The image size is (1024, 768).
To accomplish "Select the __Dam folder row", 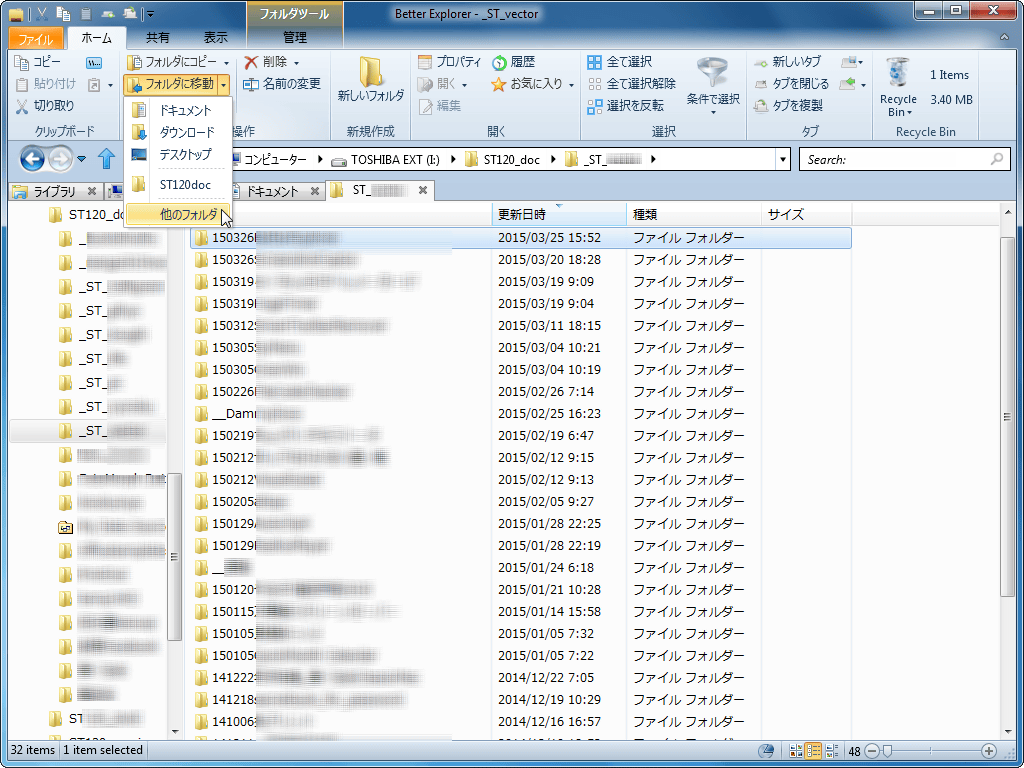I will pos(521,414).
